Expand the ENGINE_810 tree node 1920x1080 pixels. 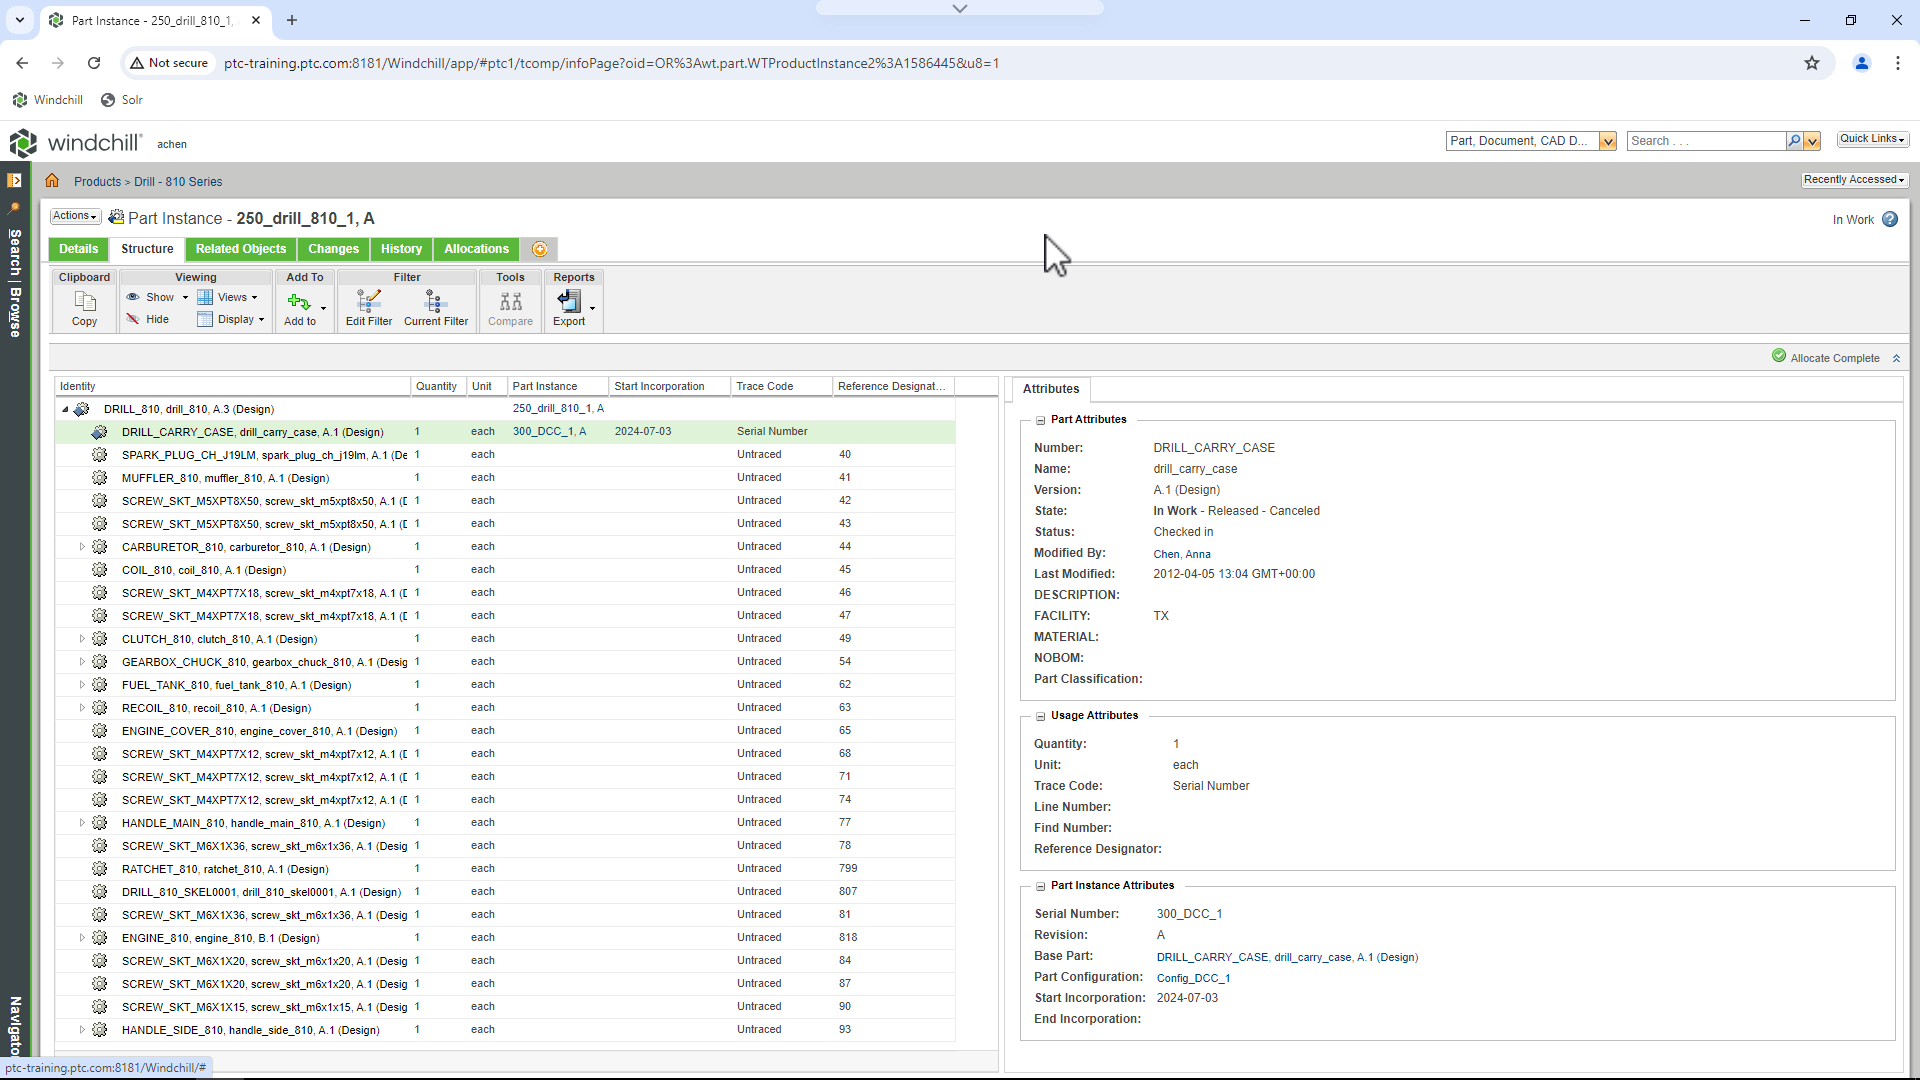(x=82, y=938)
